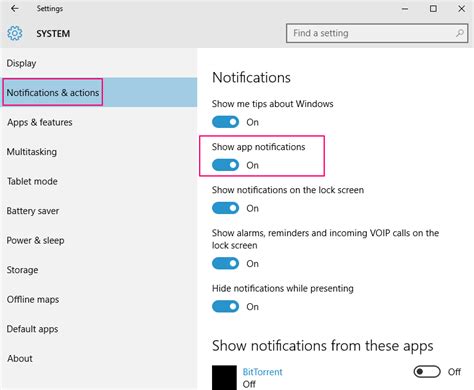474x390 pixels.
Task: Open Power & sleep settings
Action: (99, 240)
